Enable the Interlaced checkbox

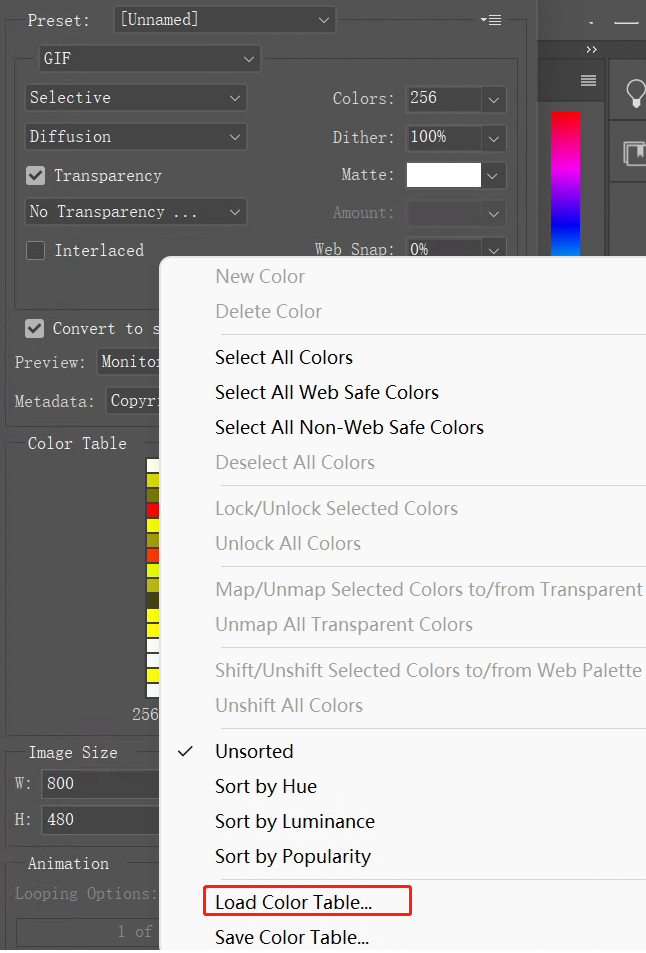pyautogui.click(x=36, y=251)
